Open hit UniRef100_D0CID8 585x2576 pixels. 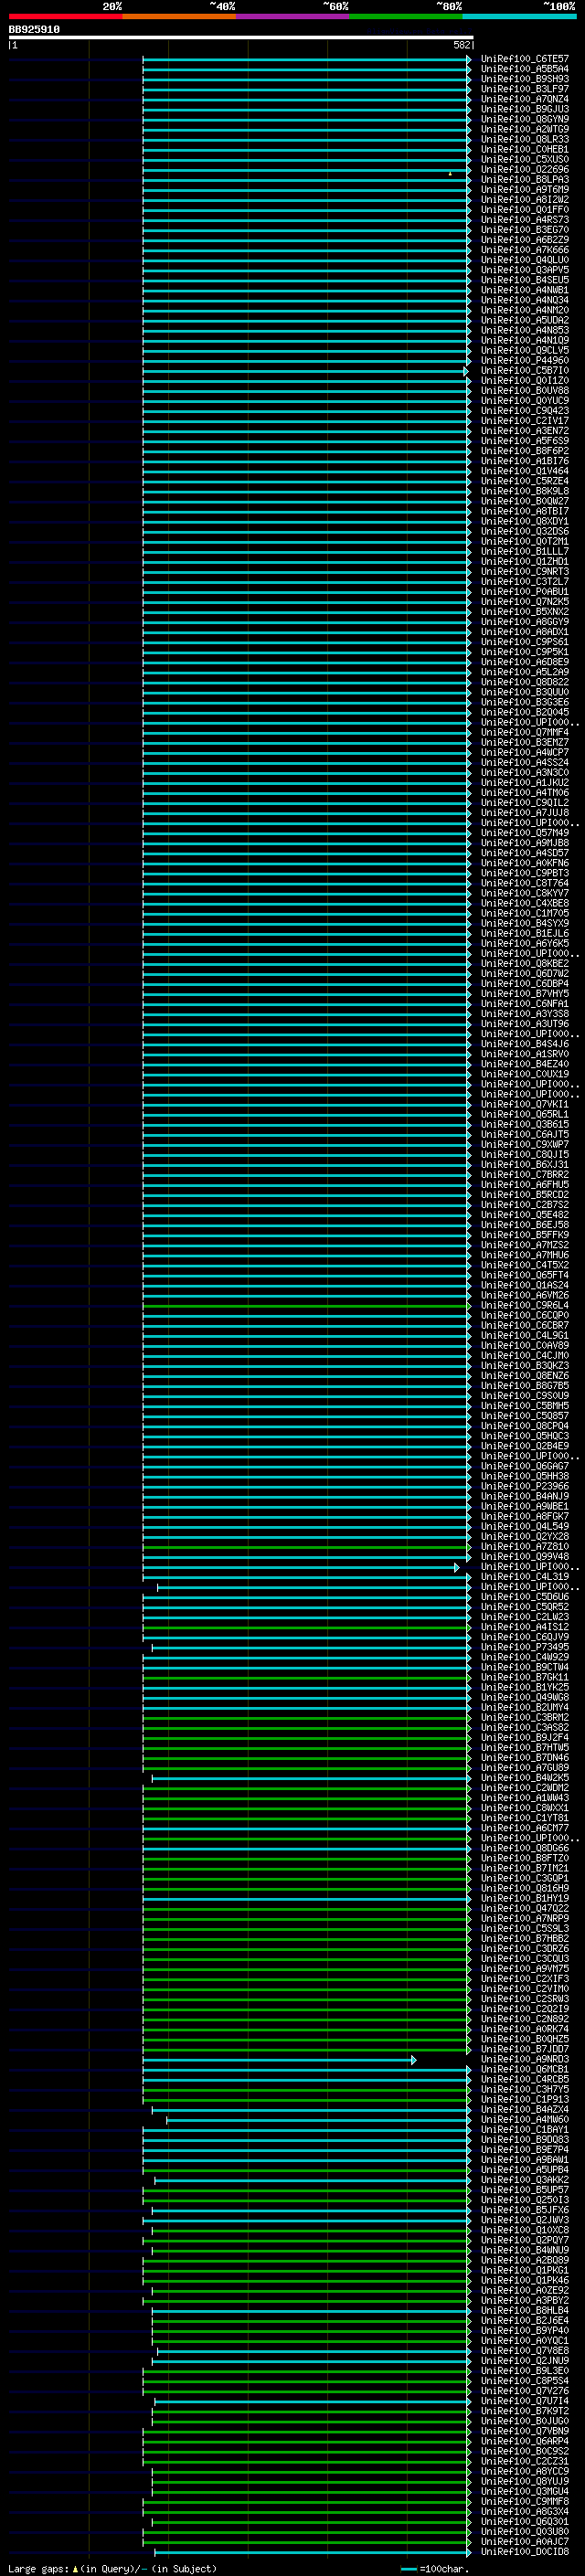tap(525, 2552)
